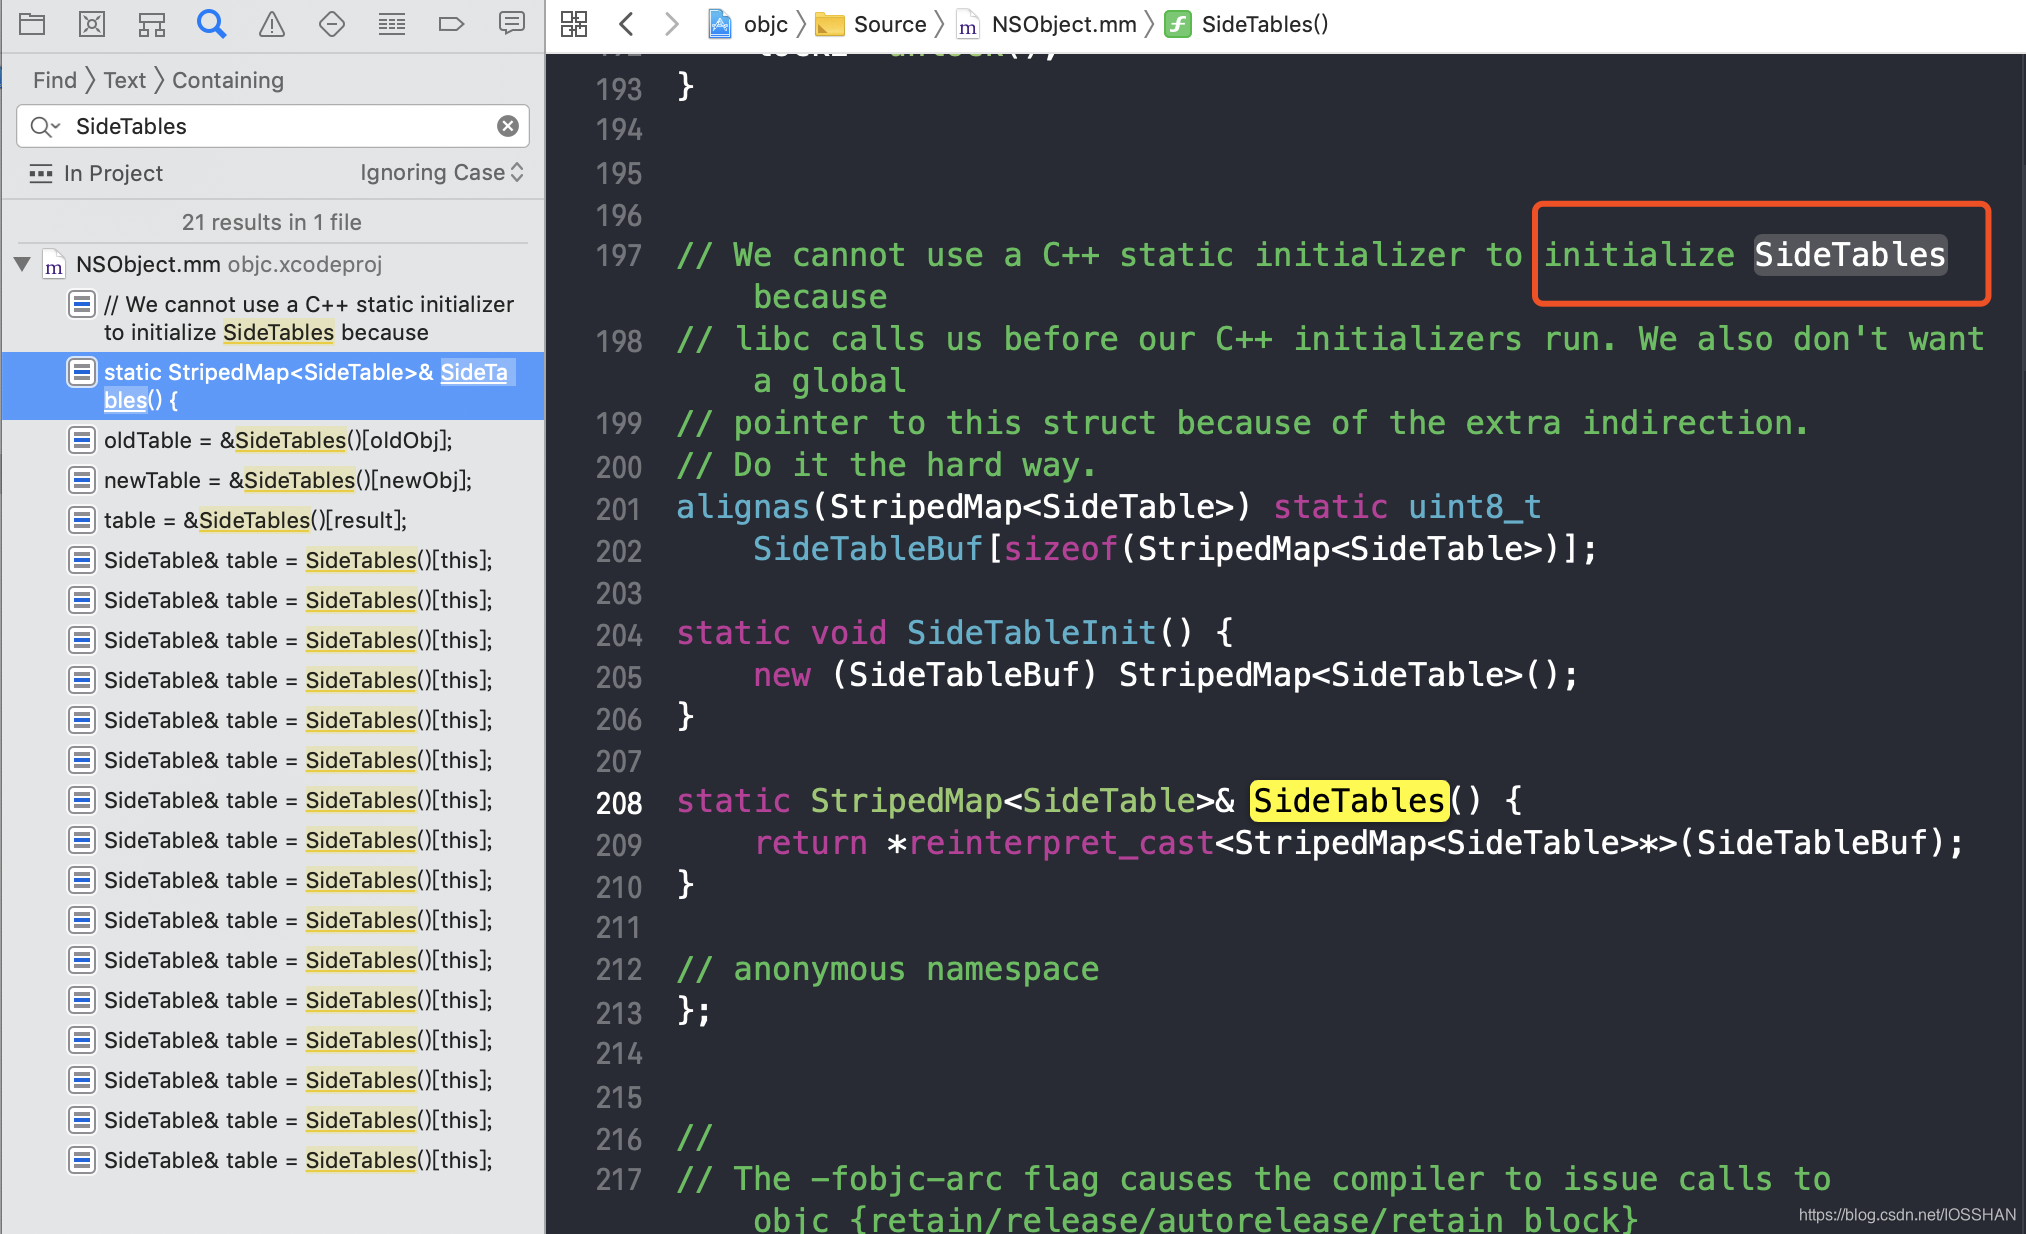
Task: Collapse the NSObject.mm results group
Action: (x=22, y=264)
